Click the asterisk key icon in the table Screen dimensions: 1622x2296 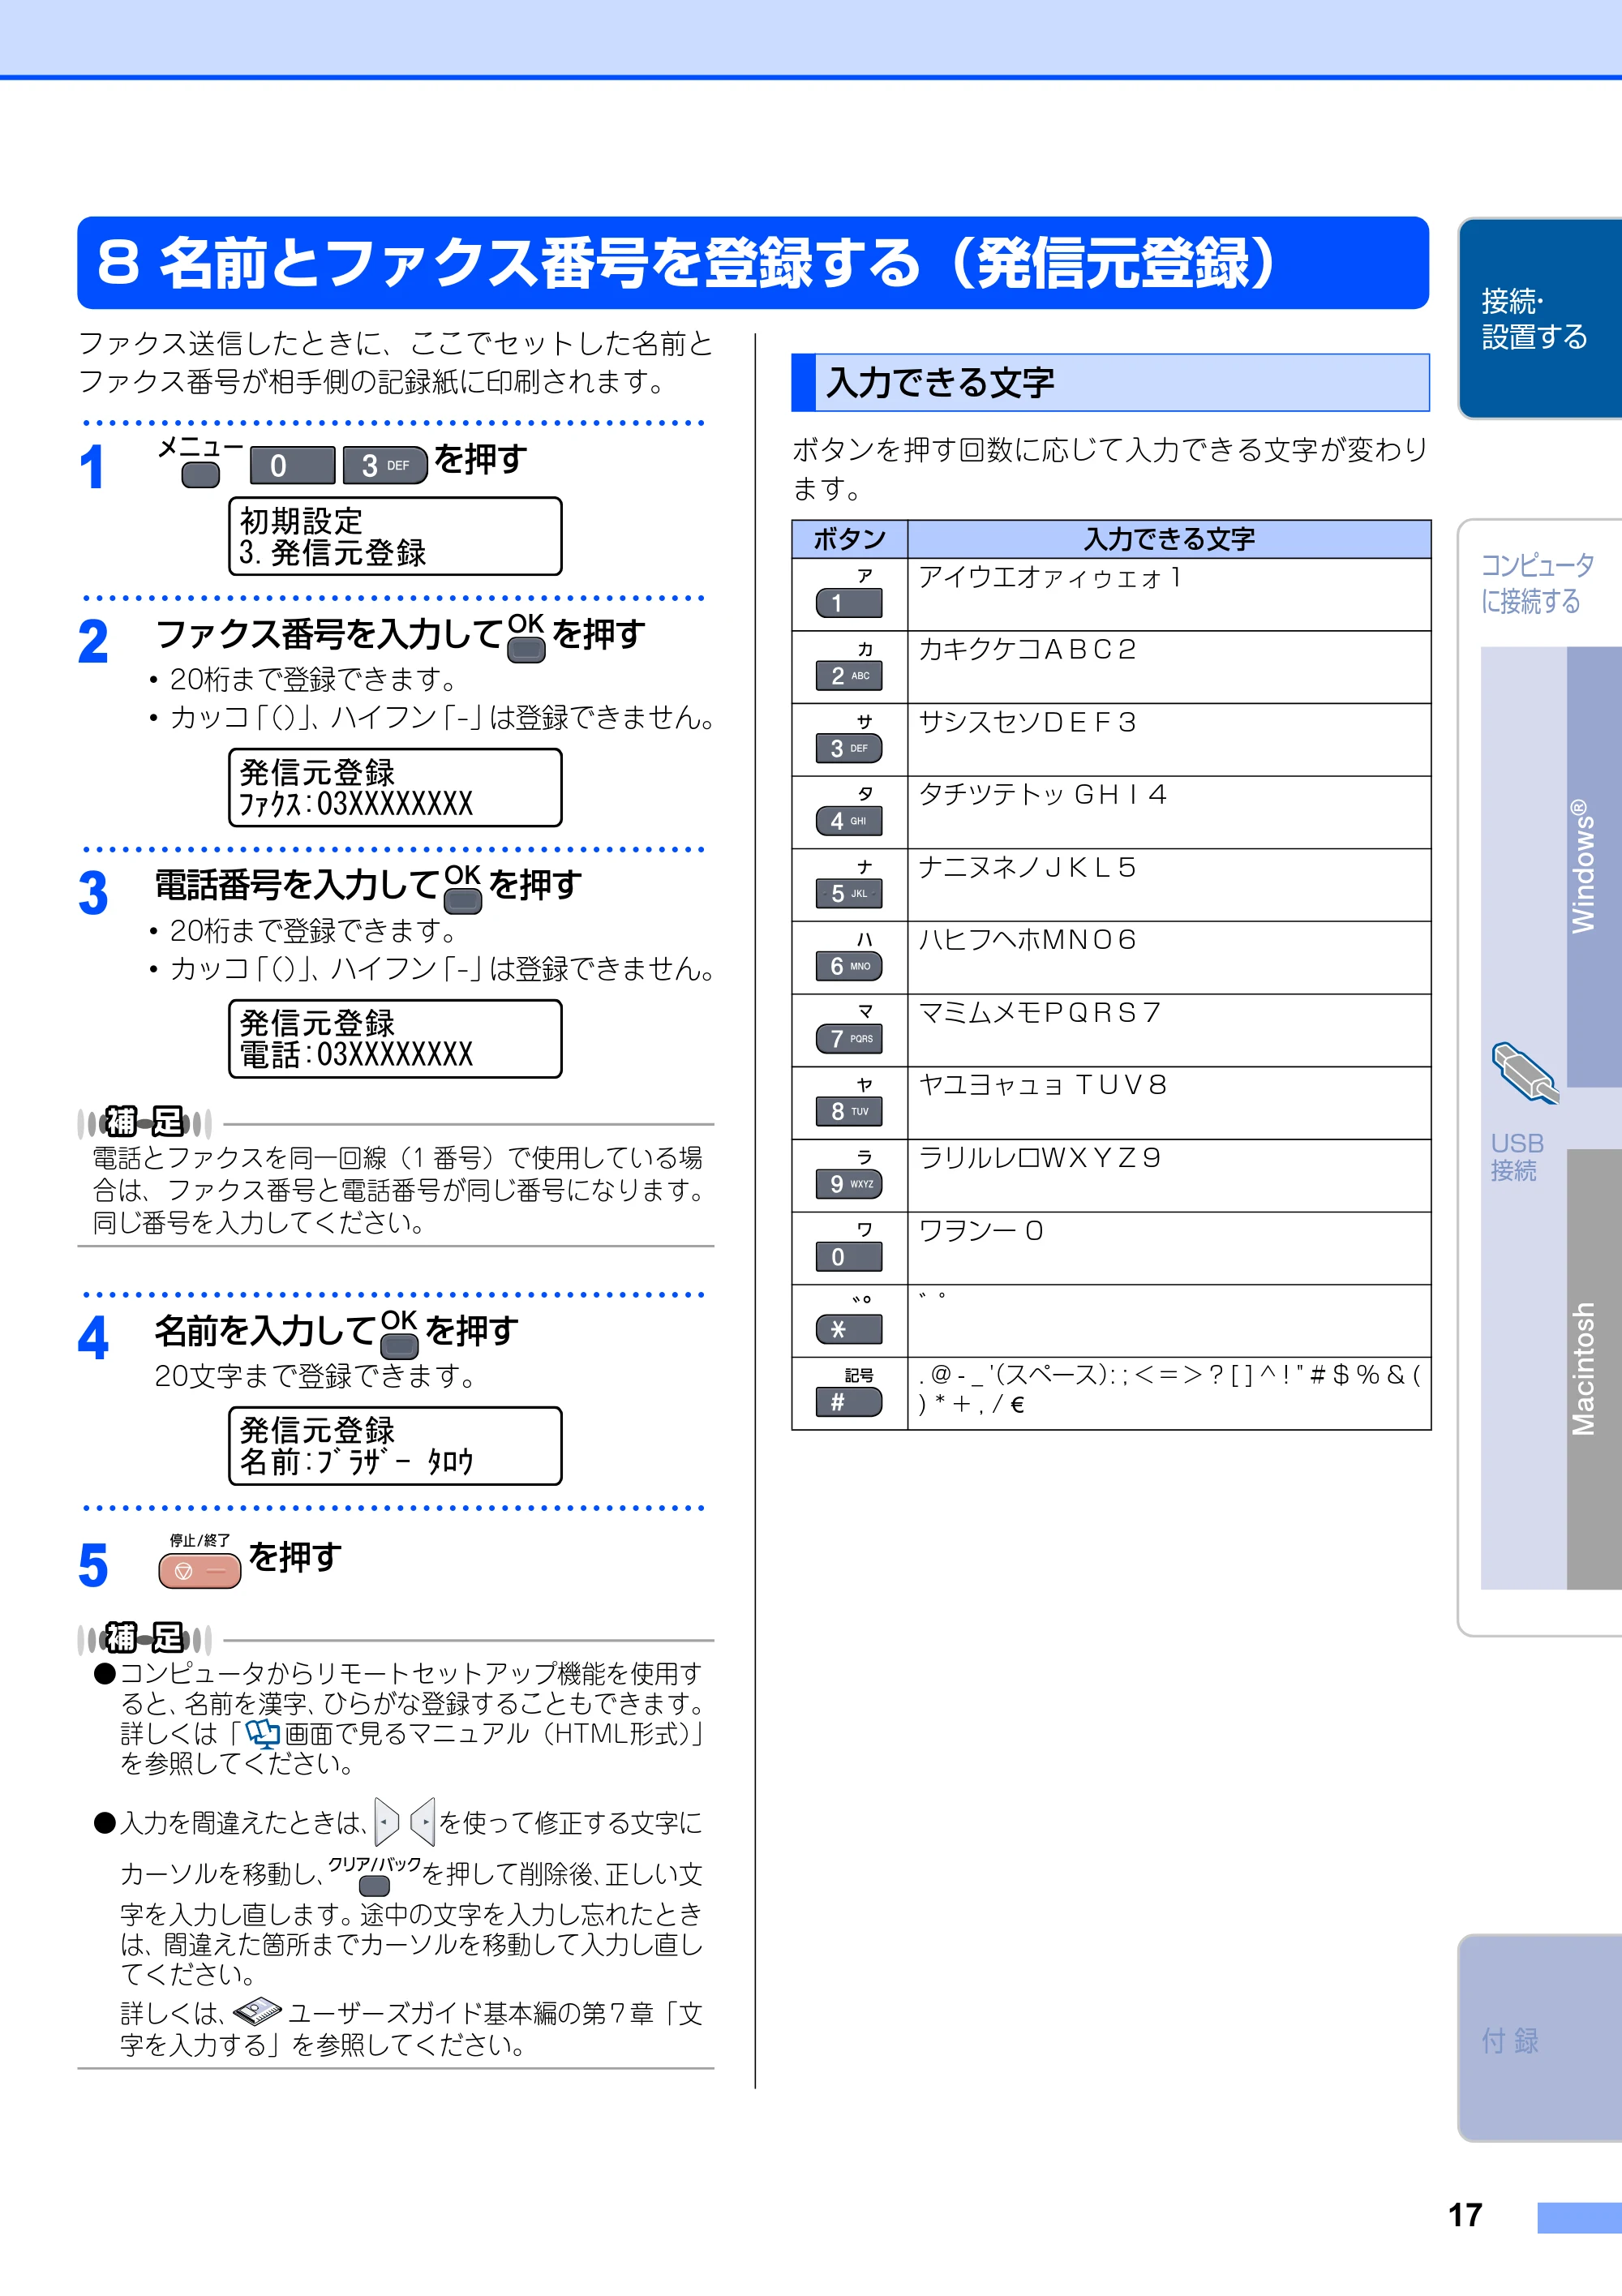849,1329
